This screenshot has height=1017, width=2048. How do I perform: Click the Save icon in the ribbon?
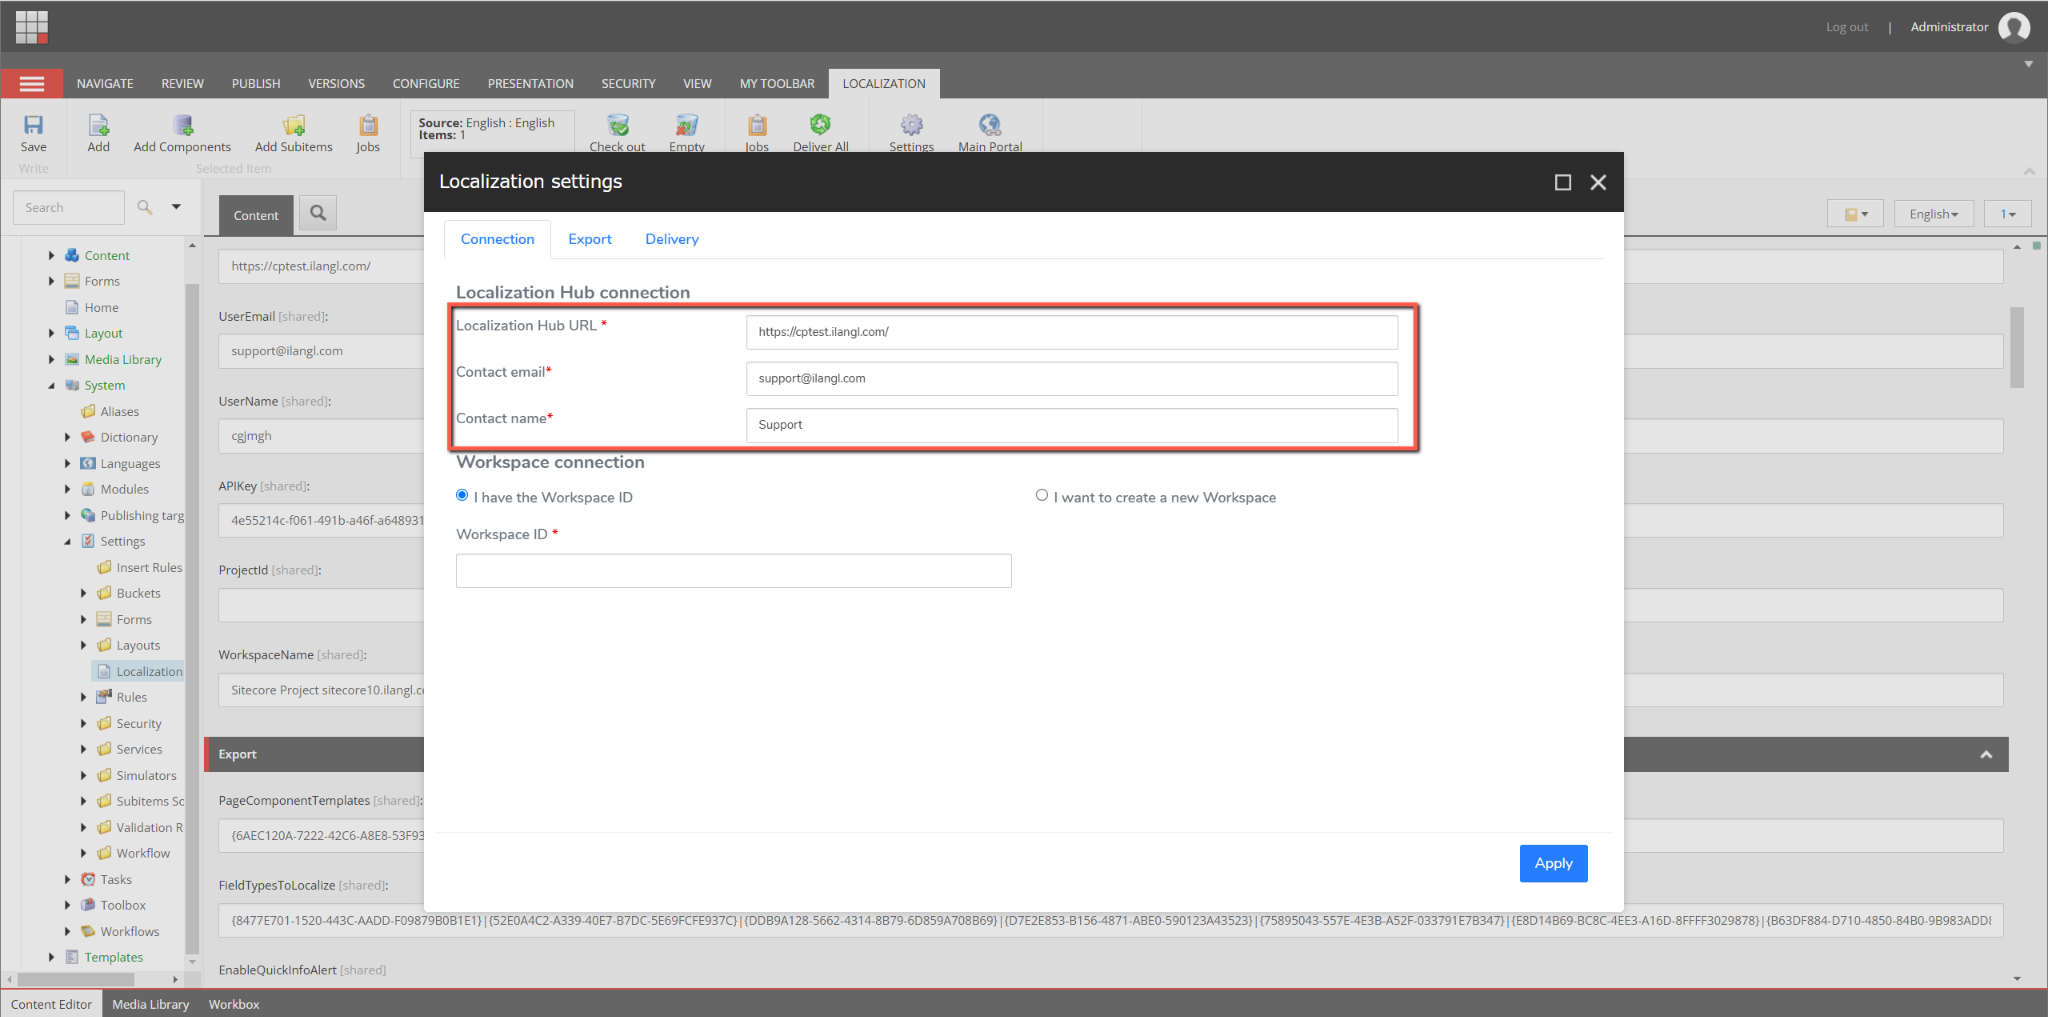click(x=33, y=125)
